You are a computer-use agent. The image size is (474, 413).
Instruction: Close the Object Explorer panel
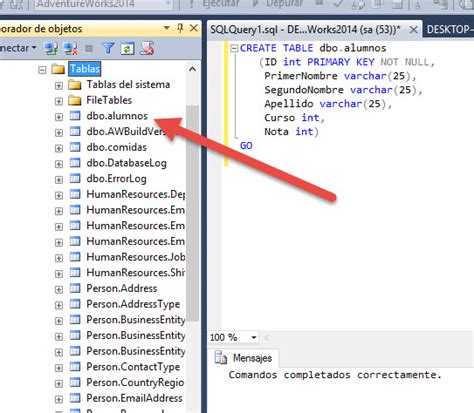194,28
